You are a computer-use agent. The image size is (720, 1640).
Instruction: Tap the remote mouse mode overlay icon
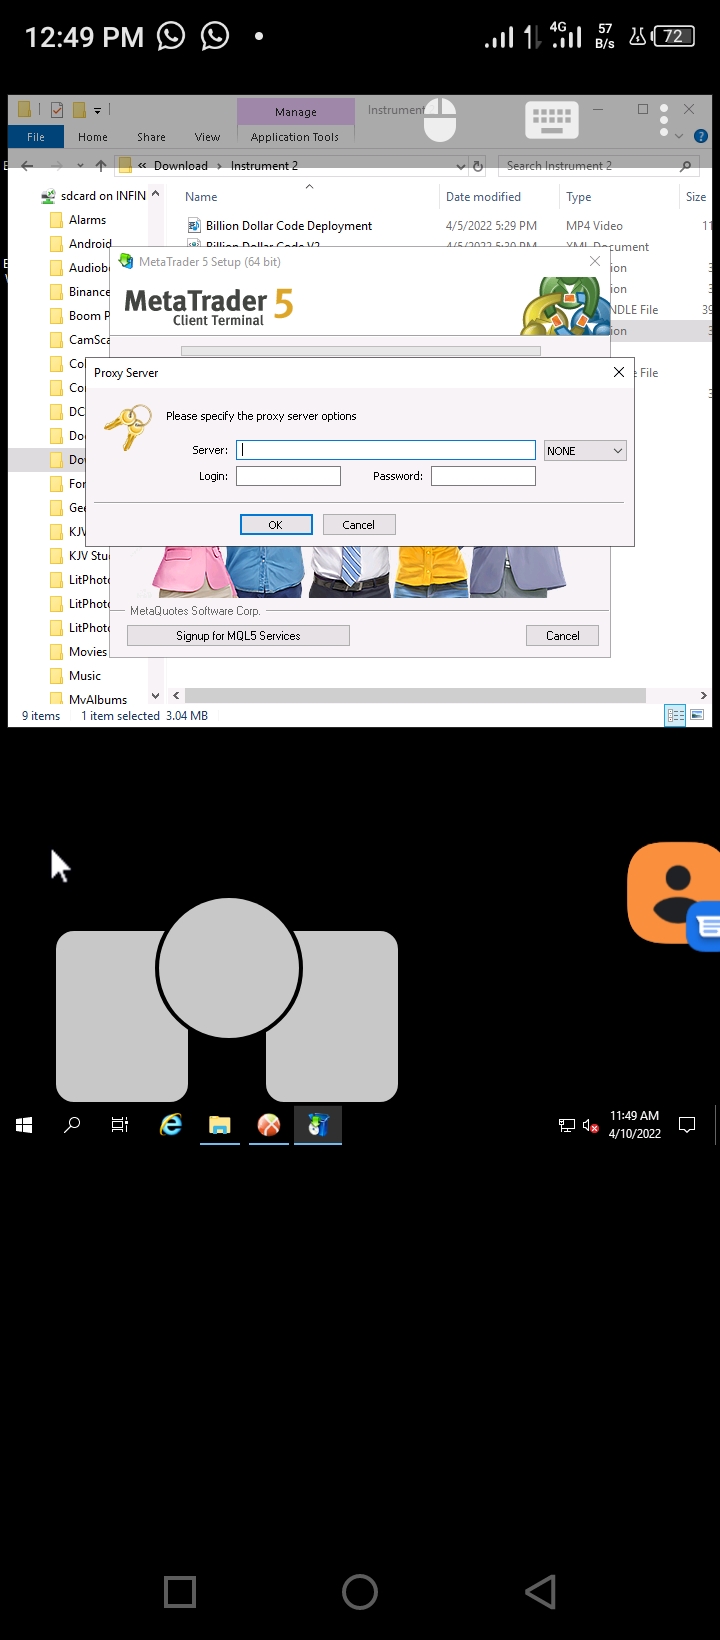pos(440,120)
